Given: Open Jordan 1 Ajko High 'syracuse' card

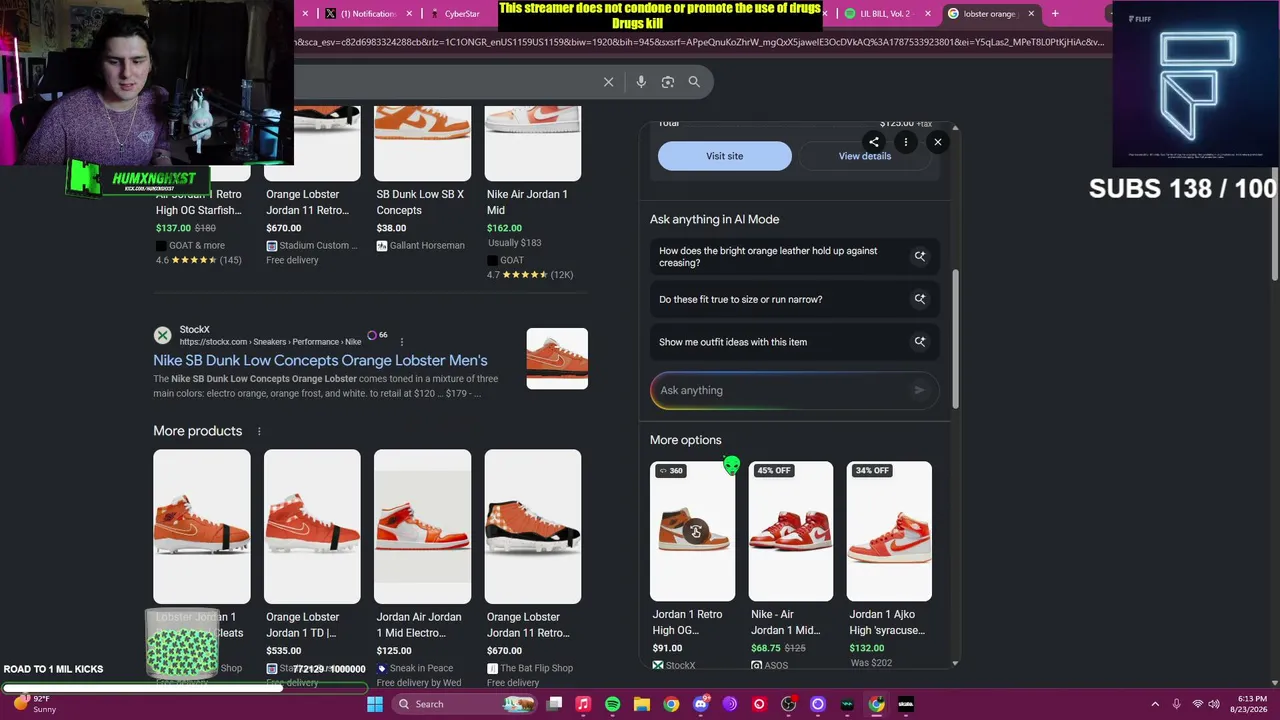Looking at the screenshot, I should (x=889, y=565).
